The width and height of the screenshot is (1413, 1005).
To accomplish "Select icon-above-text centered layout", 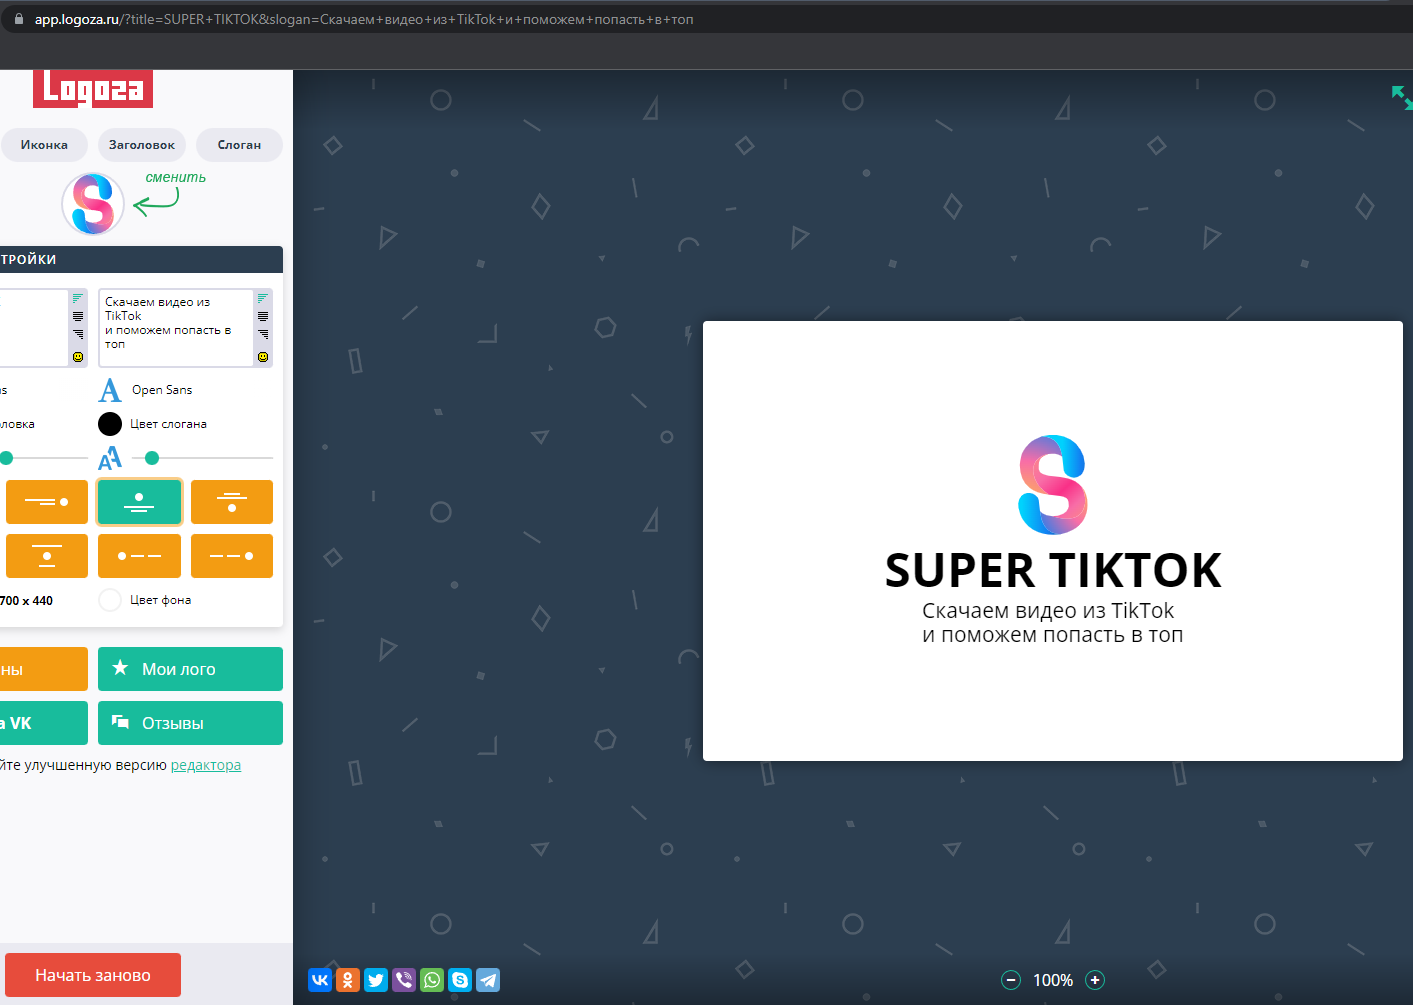I will pos(139,502).
